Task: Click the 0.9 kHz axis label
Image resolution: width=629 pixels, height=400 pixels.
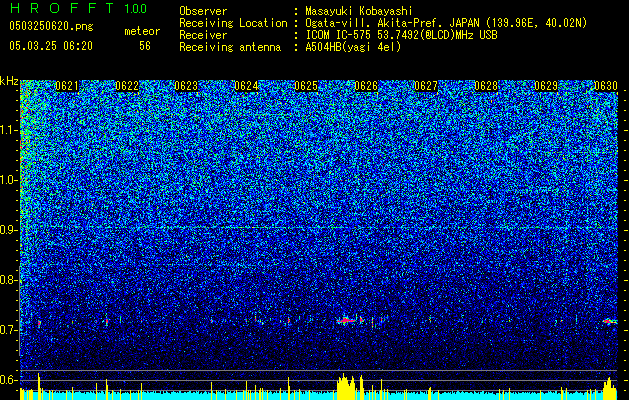Action: [9, 230]
